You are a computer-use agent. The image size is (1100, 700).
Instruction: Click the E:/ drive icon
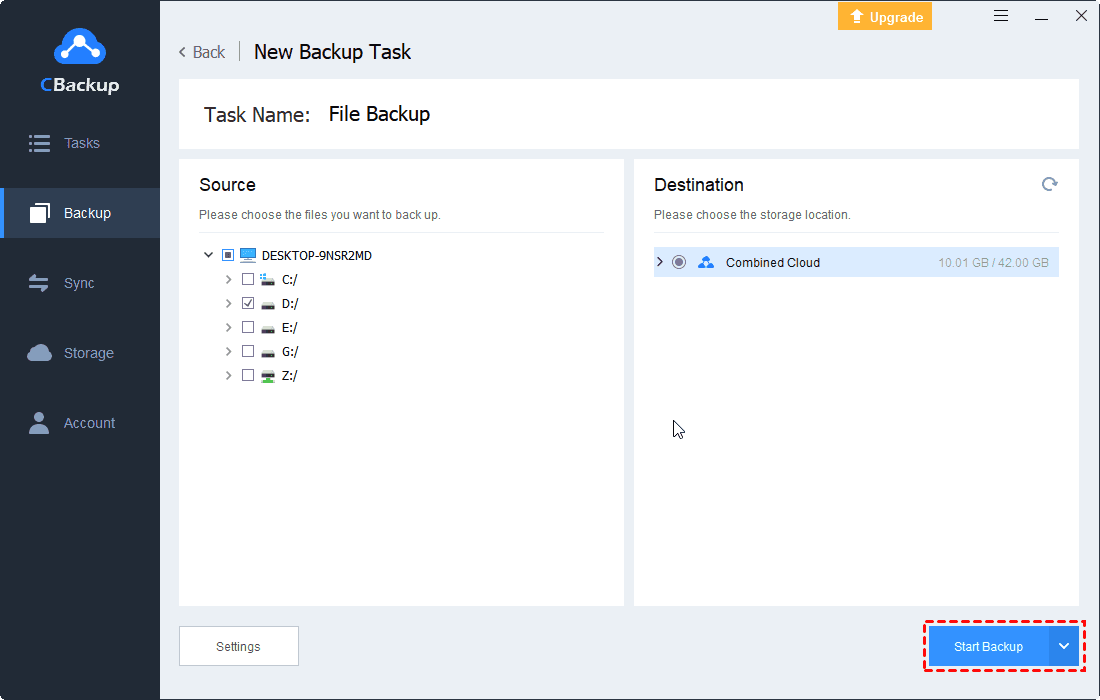(x=267, y=328)
